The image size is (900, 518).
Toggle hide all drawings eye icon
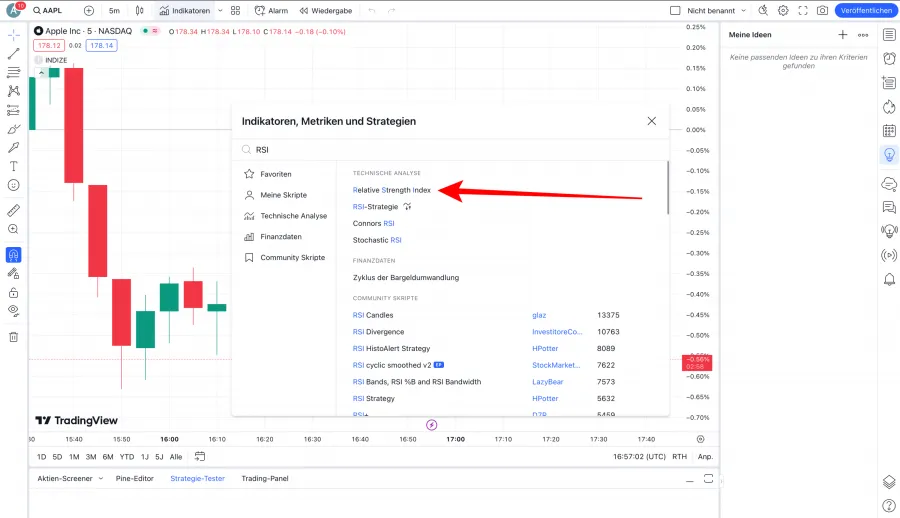pyautogui.click(x=14, y=311)
